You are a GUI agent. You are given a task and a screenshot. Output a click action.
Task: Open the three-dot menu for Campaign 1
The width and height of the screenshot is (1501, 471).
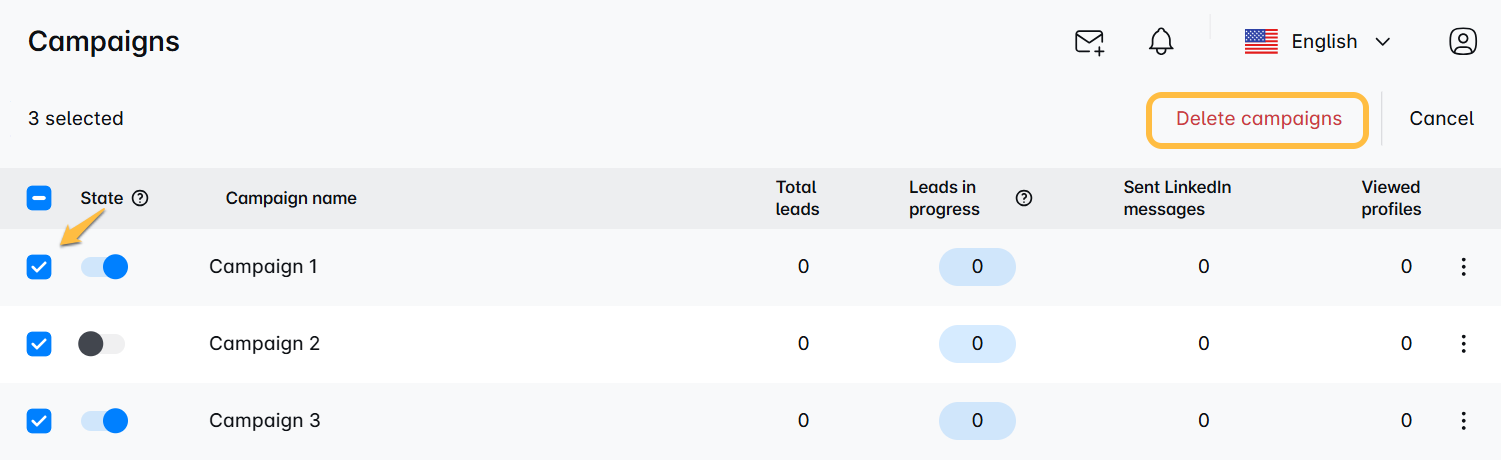(x=1463, y=267)
